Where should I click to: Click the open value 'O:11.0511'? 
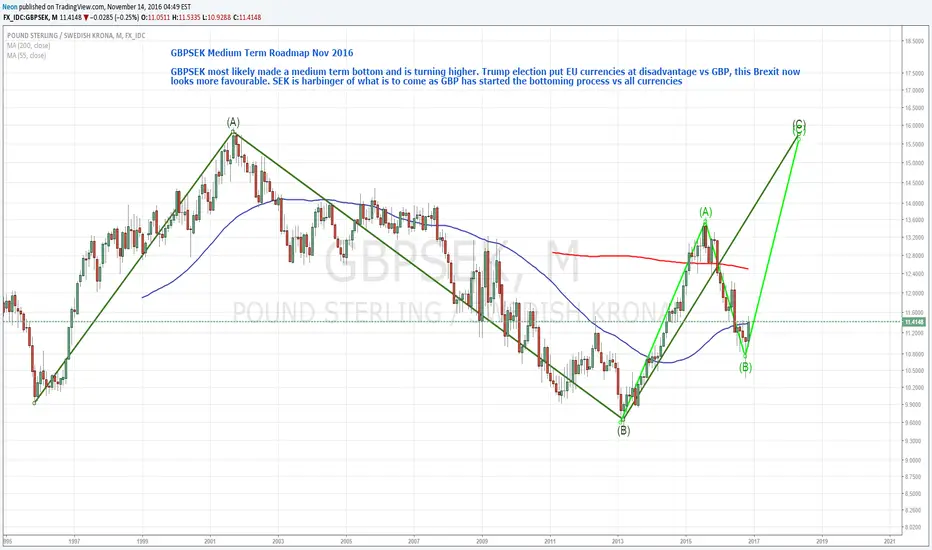[x=156, y=17]
